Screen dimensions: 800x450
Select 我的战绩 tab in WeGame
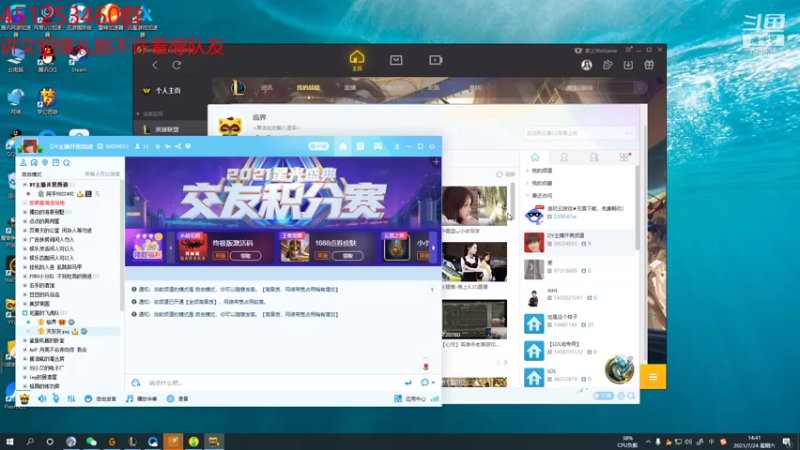pos(308,88)
